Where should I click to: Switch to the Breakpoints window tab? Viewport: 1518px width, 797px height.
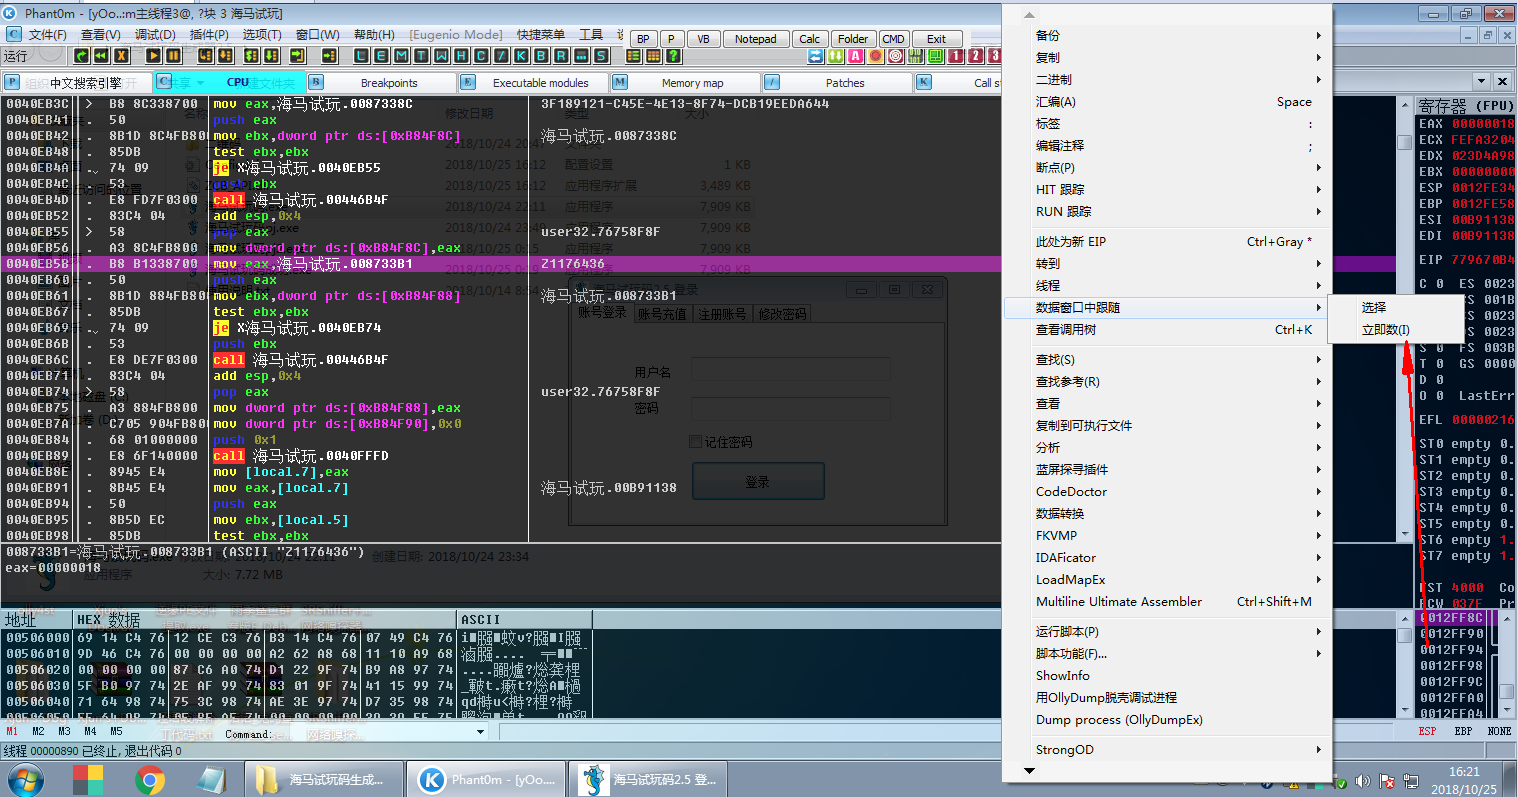pos(380,83)
